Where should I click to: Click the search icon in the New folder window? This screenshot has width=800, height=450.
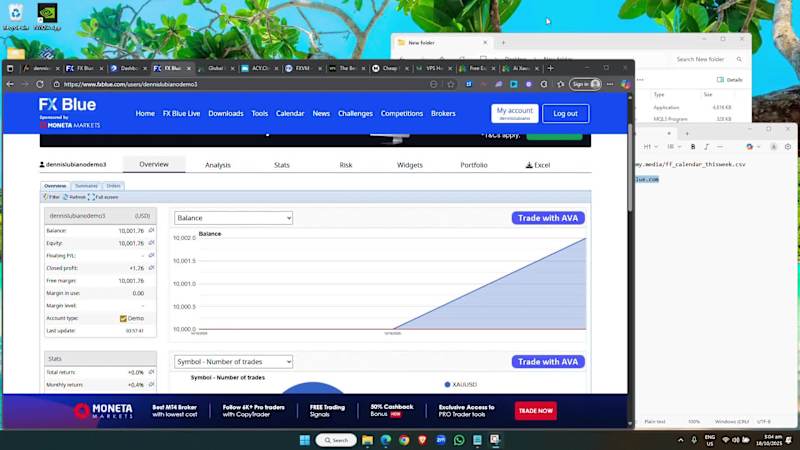(x=739, y=59)
